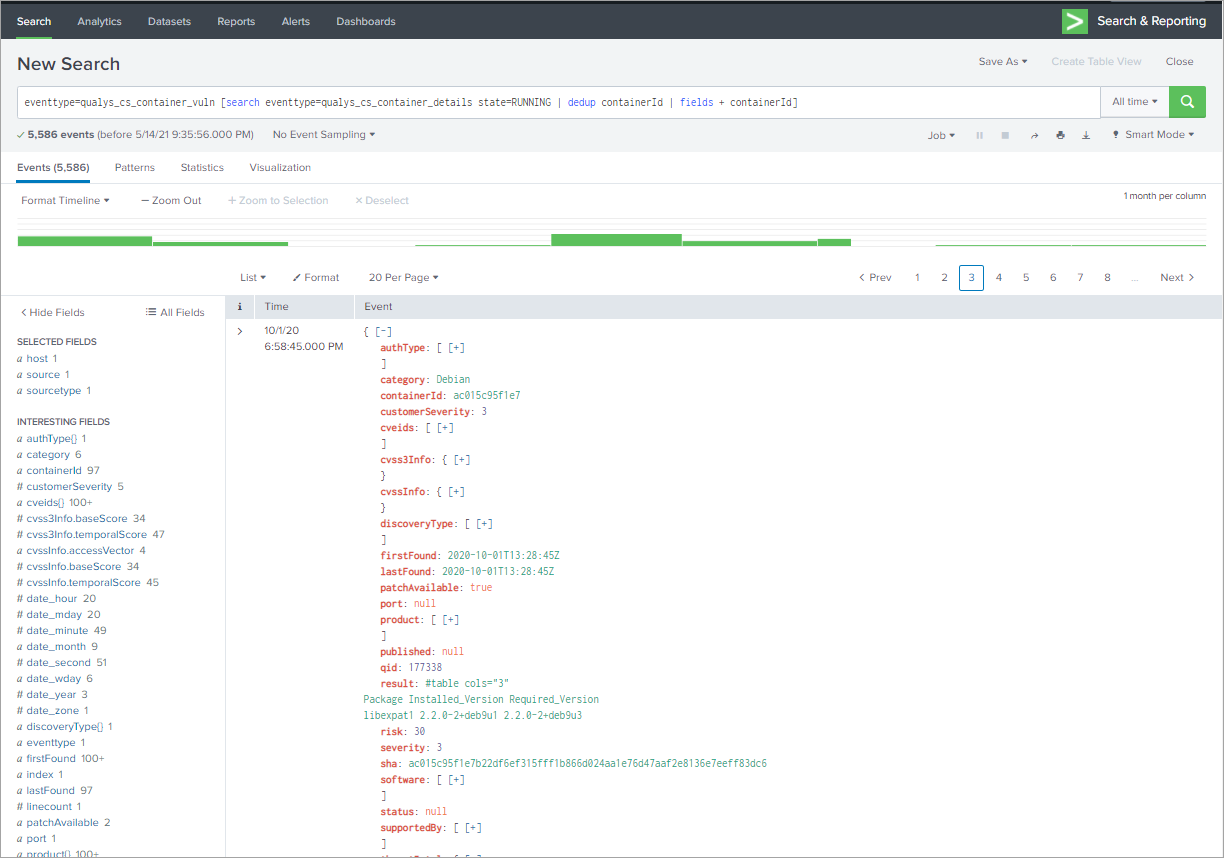Switch to the Patterns tab
The width and height of the screenshot is (1224, 858).
pos(135,167)
